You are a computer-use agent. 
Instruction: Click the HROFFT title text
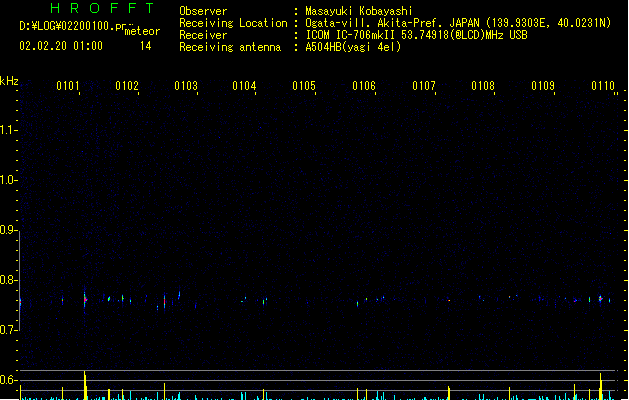coord(102,8)
